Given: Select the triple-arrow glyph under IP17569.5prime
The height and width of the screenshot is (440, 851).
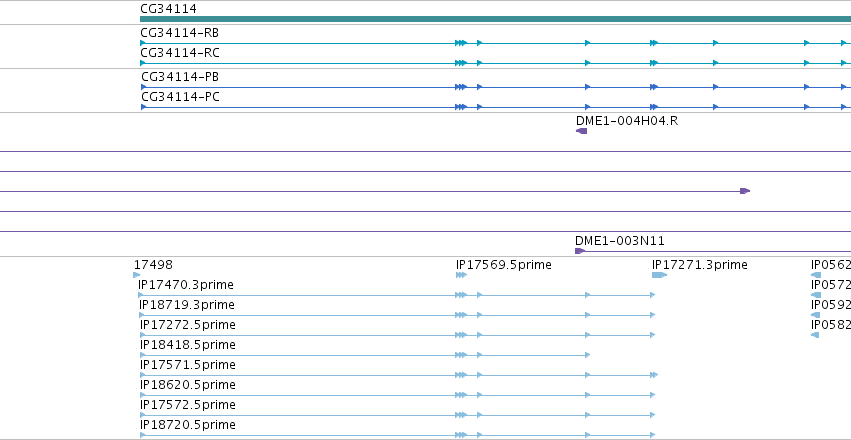Looking at the screenshot, I should tap(461, 275).
